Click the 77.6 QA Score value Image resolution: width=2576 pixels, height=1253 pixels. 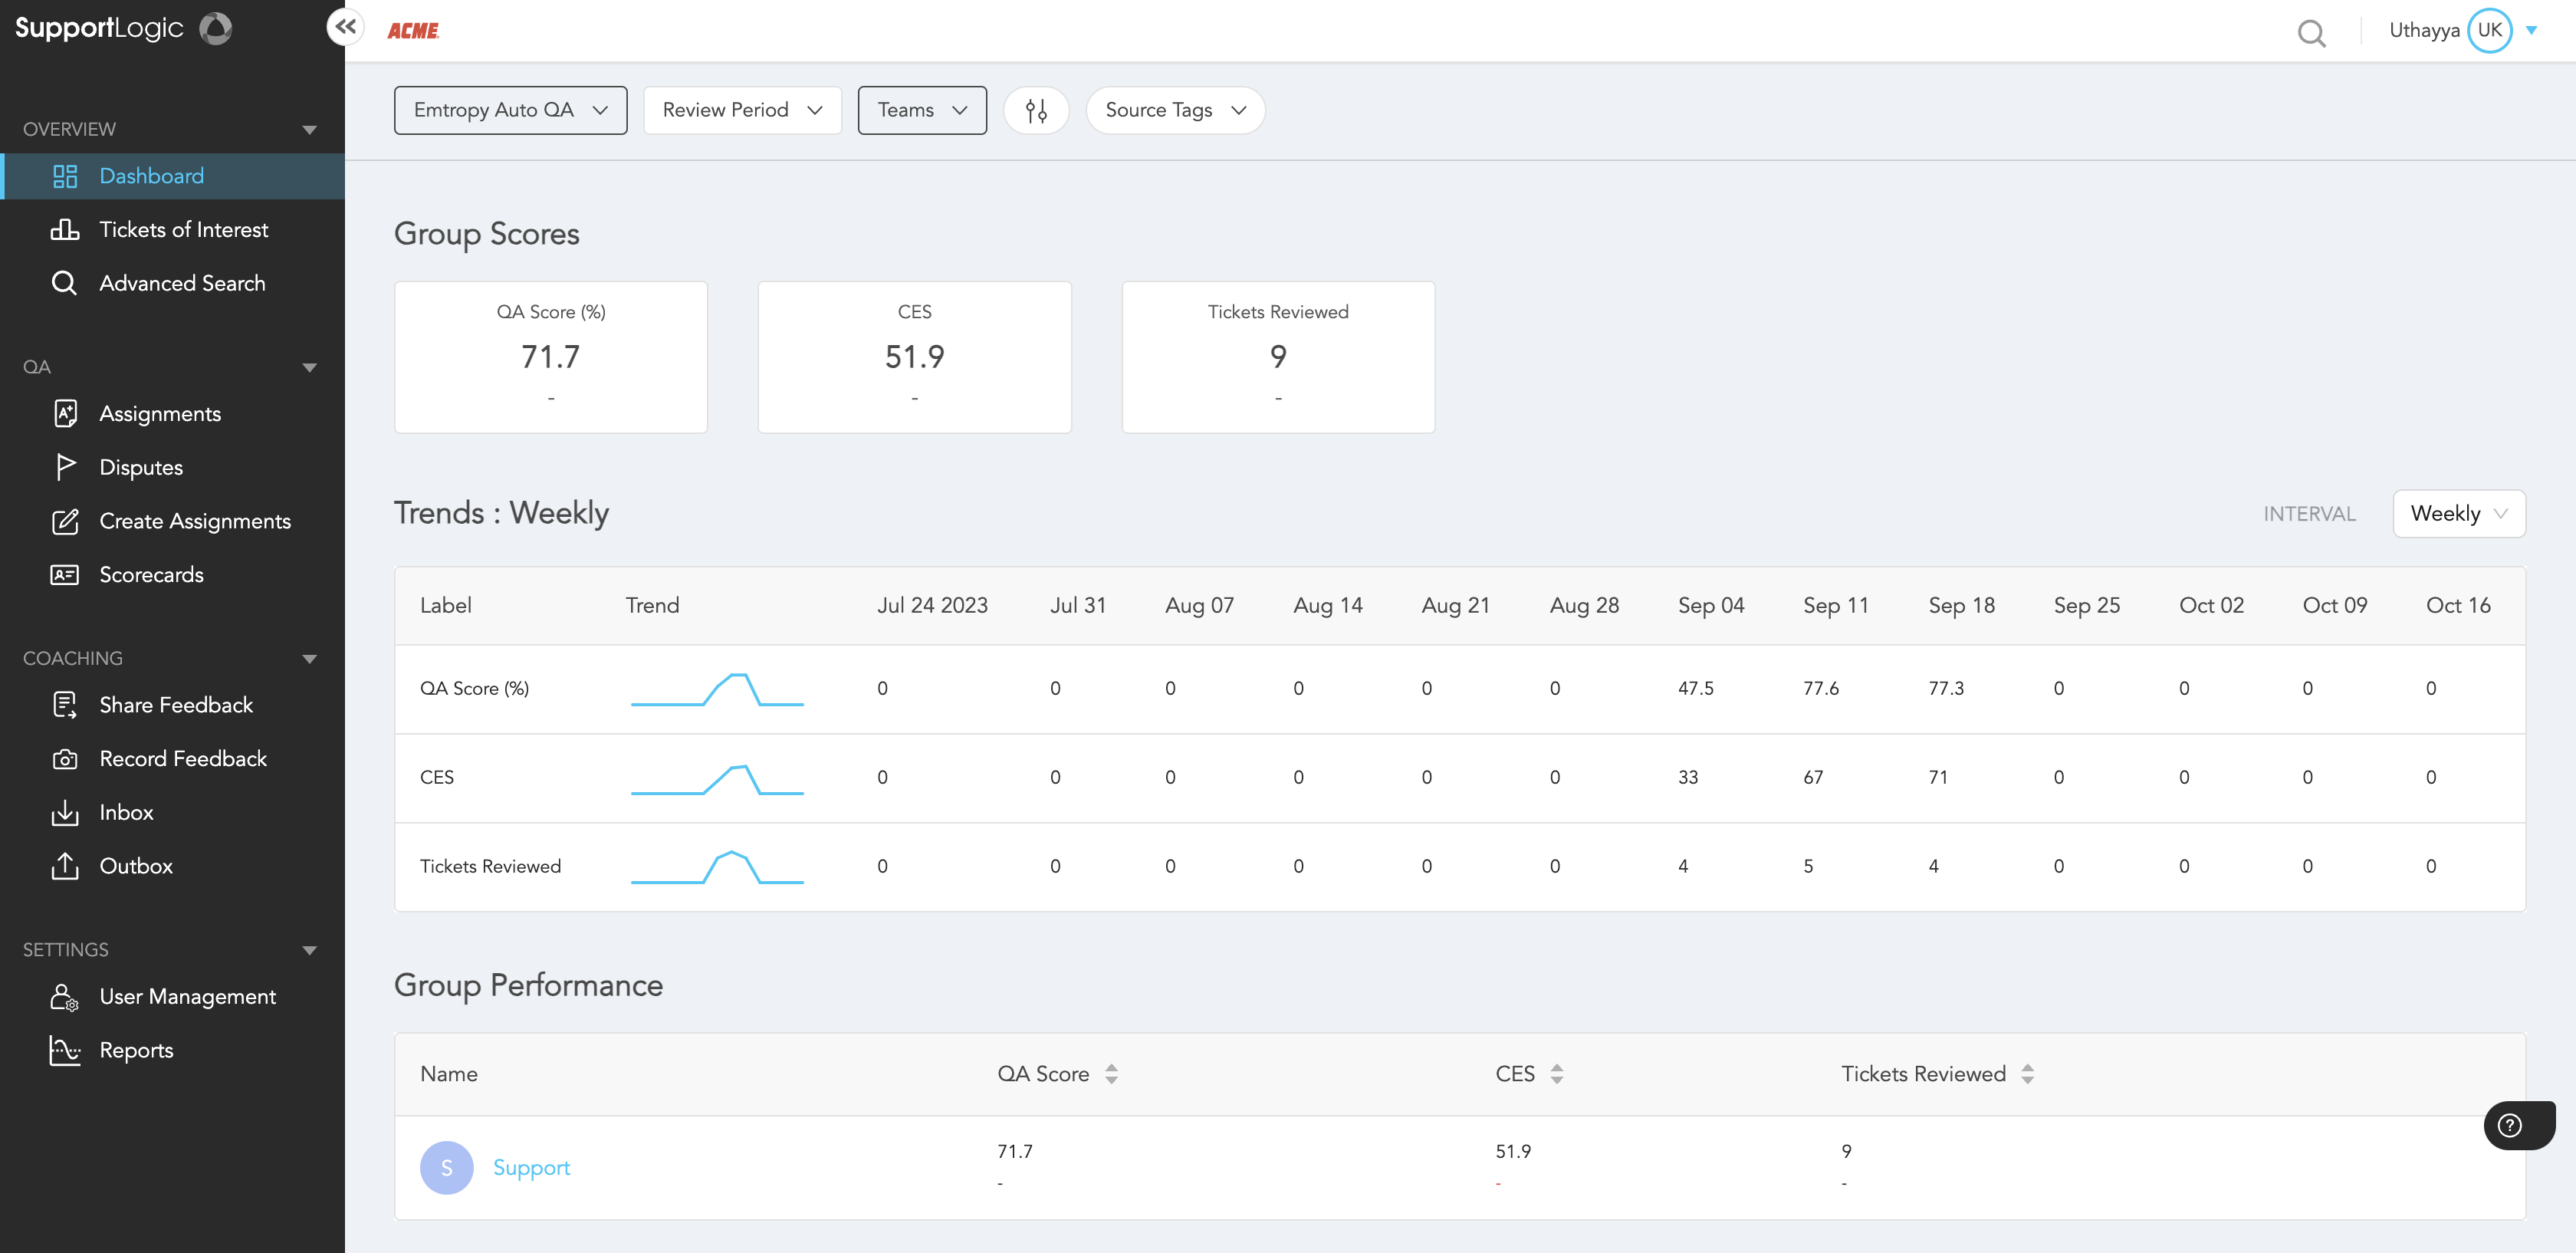1820,689
